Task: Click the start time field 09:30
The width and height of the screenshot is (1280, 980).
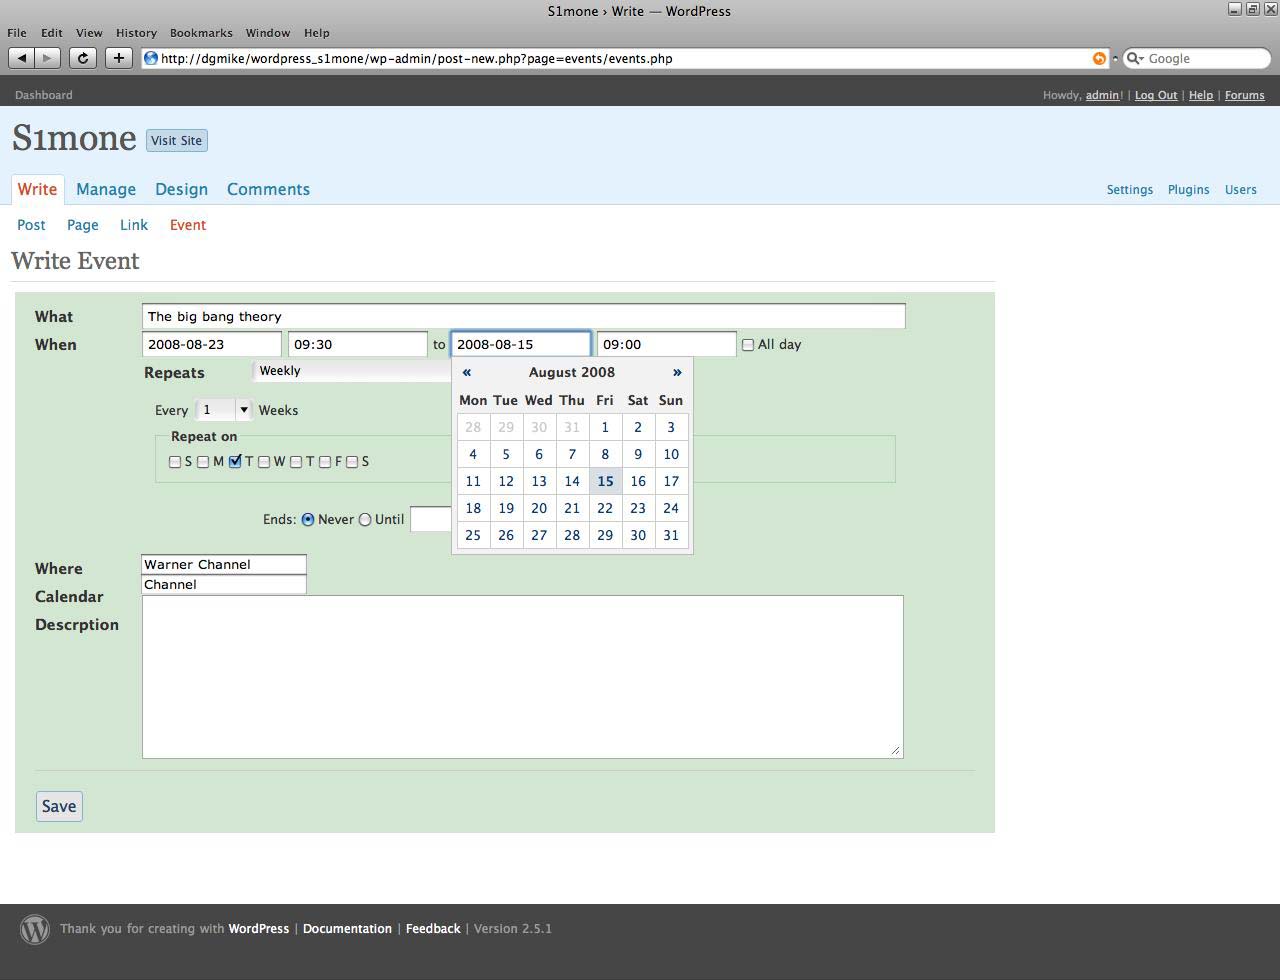Action: pyautogui.click(x=358, y=344)
